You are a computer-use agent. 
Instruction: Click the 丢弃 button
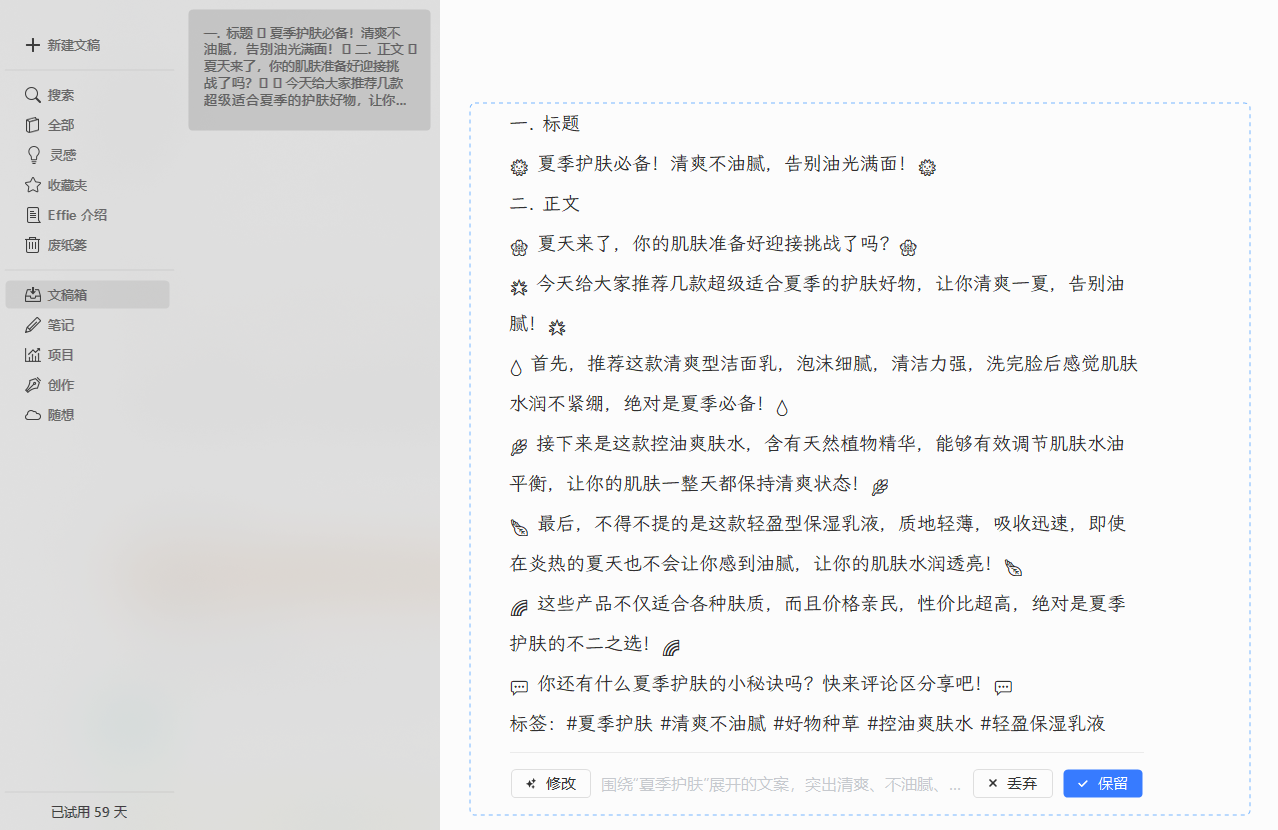(1012, 784)
